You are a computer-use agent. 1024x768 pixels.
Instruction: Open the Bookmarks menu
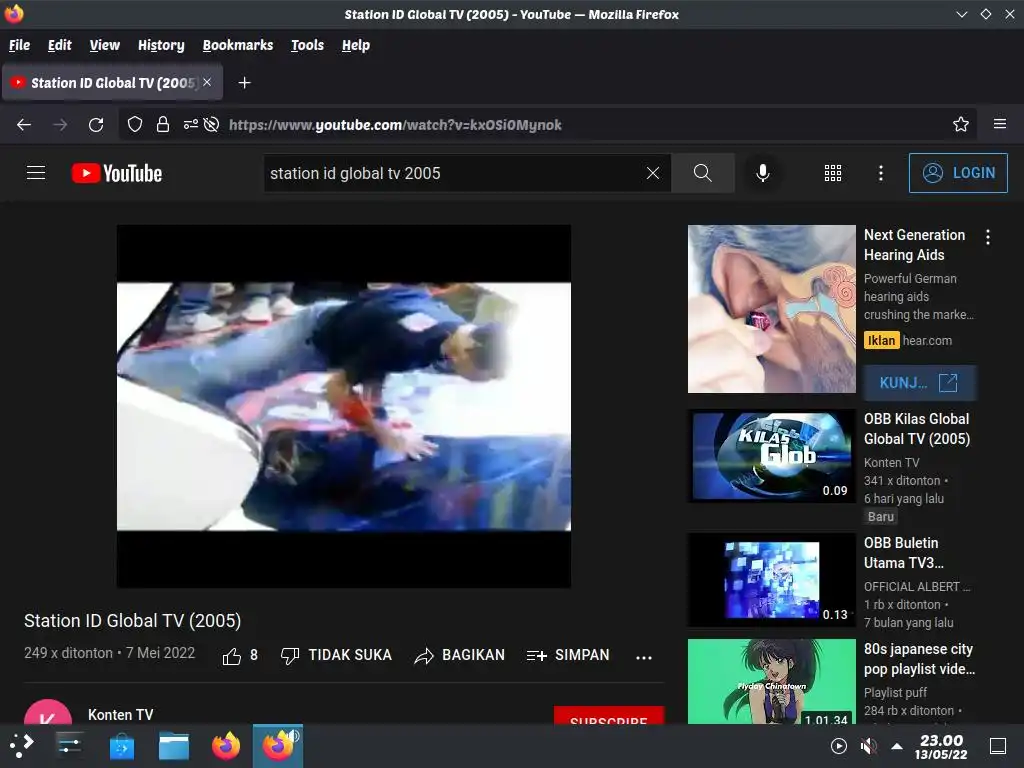tap(238, 45)
